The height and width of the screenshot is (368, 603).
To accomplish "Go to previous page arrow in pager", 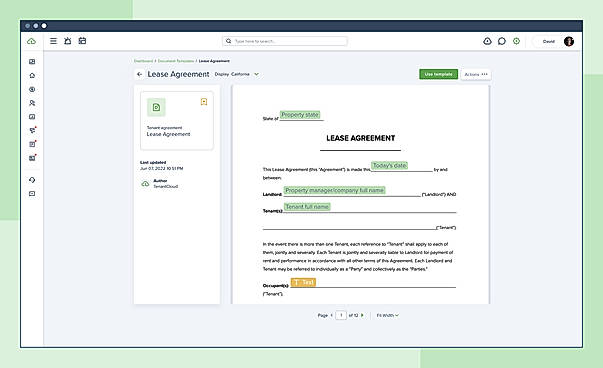I will [x=331, y=315].
